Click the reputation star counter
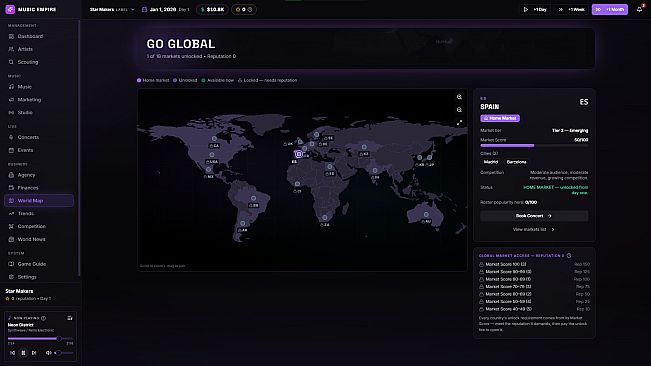Image resolution: width=651 pixels, height=366 pixels. click(x=244, y=9)
